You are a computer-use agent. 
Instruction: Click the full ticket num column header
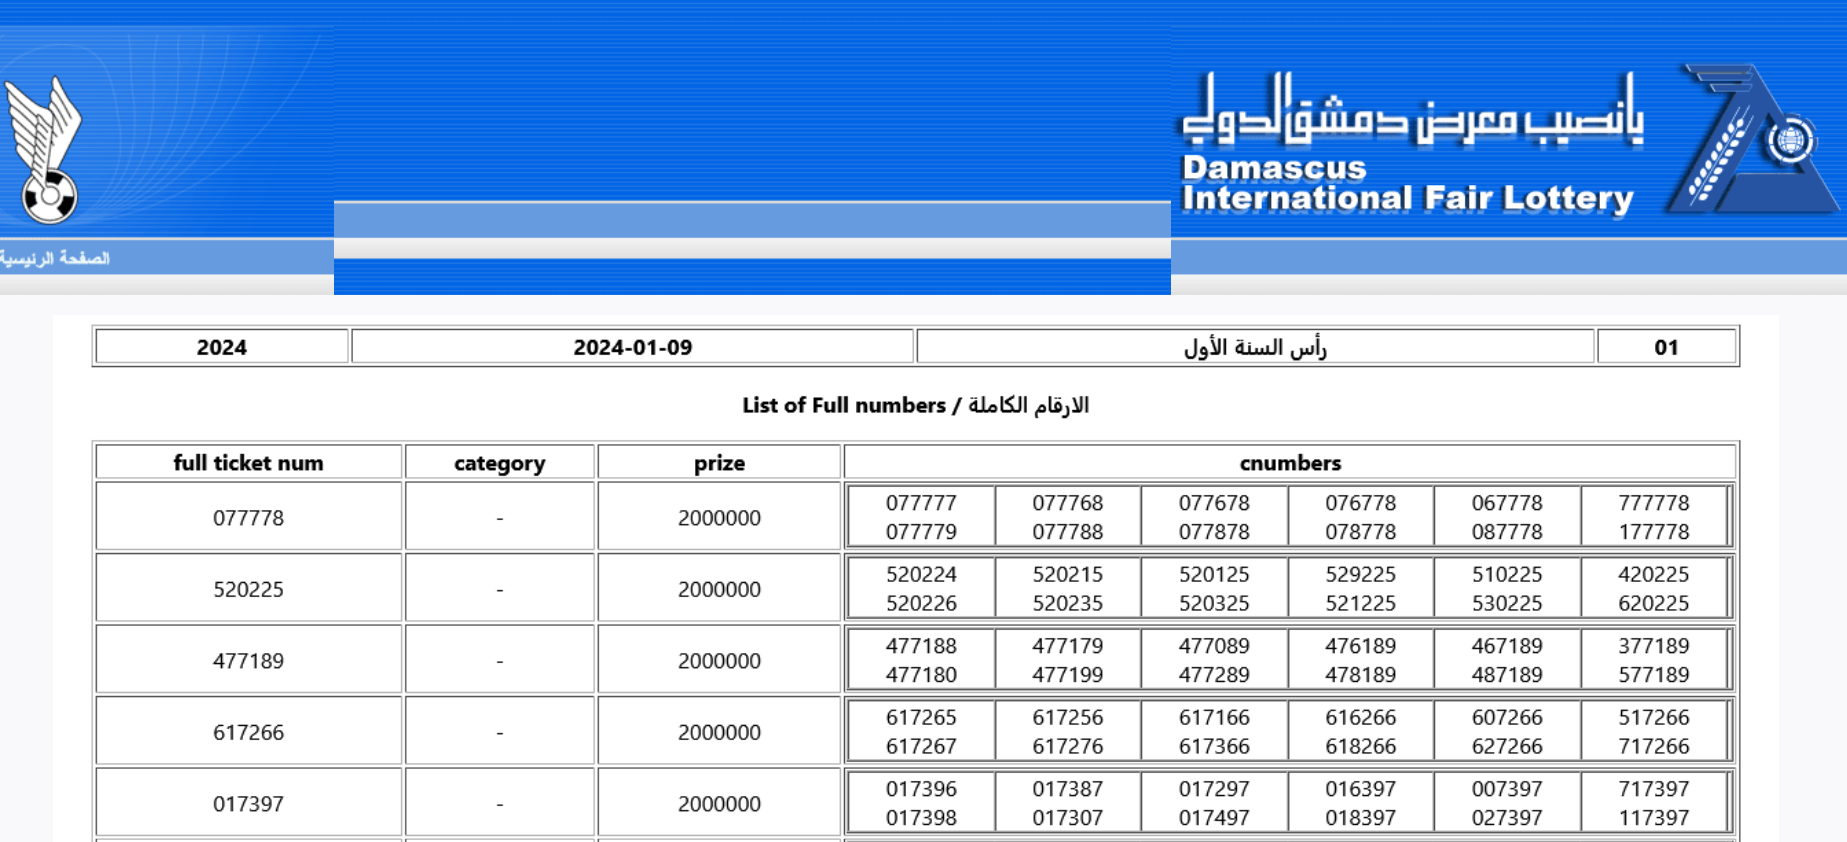click(248, 463)
